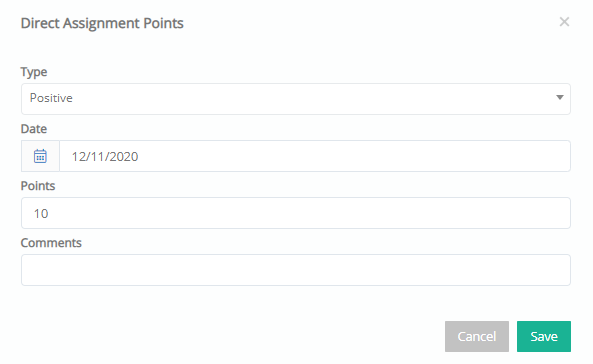Click the Positive value in Type combo box

(x=51, y=98)
